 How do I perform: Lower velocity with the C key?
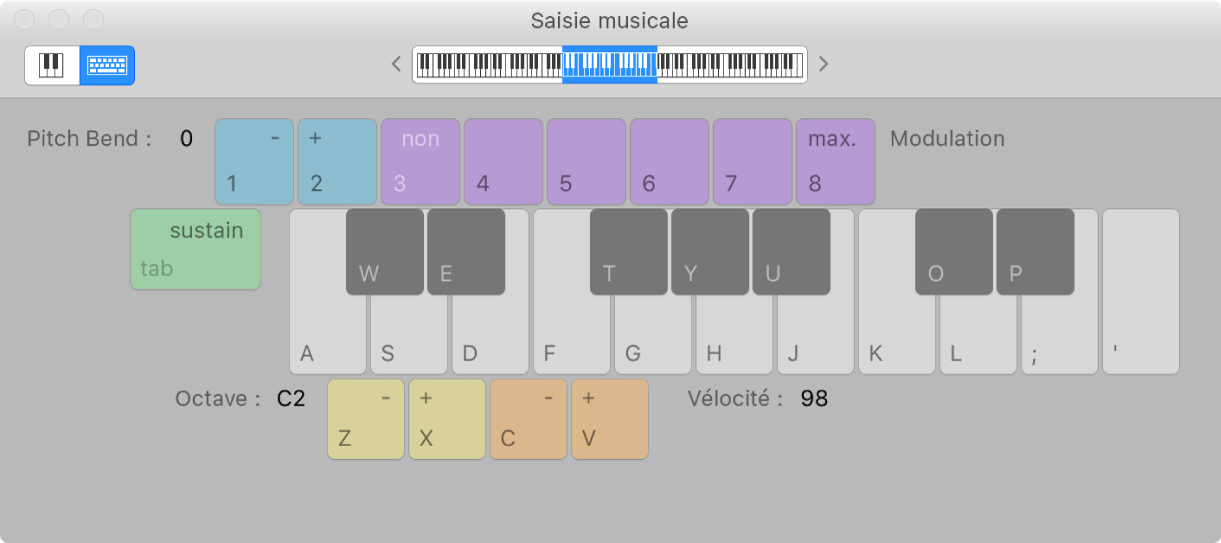528,419
